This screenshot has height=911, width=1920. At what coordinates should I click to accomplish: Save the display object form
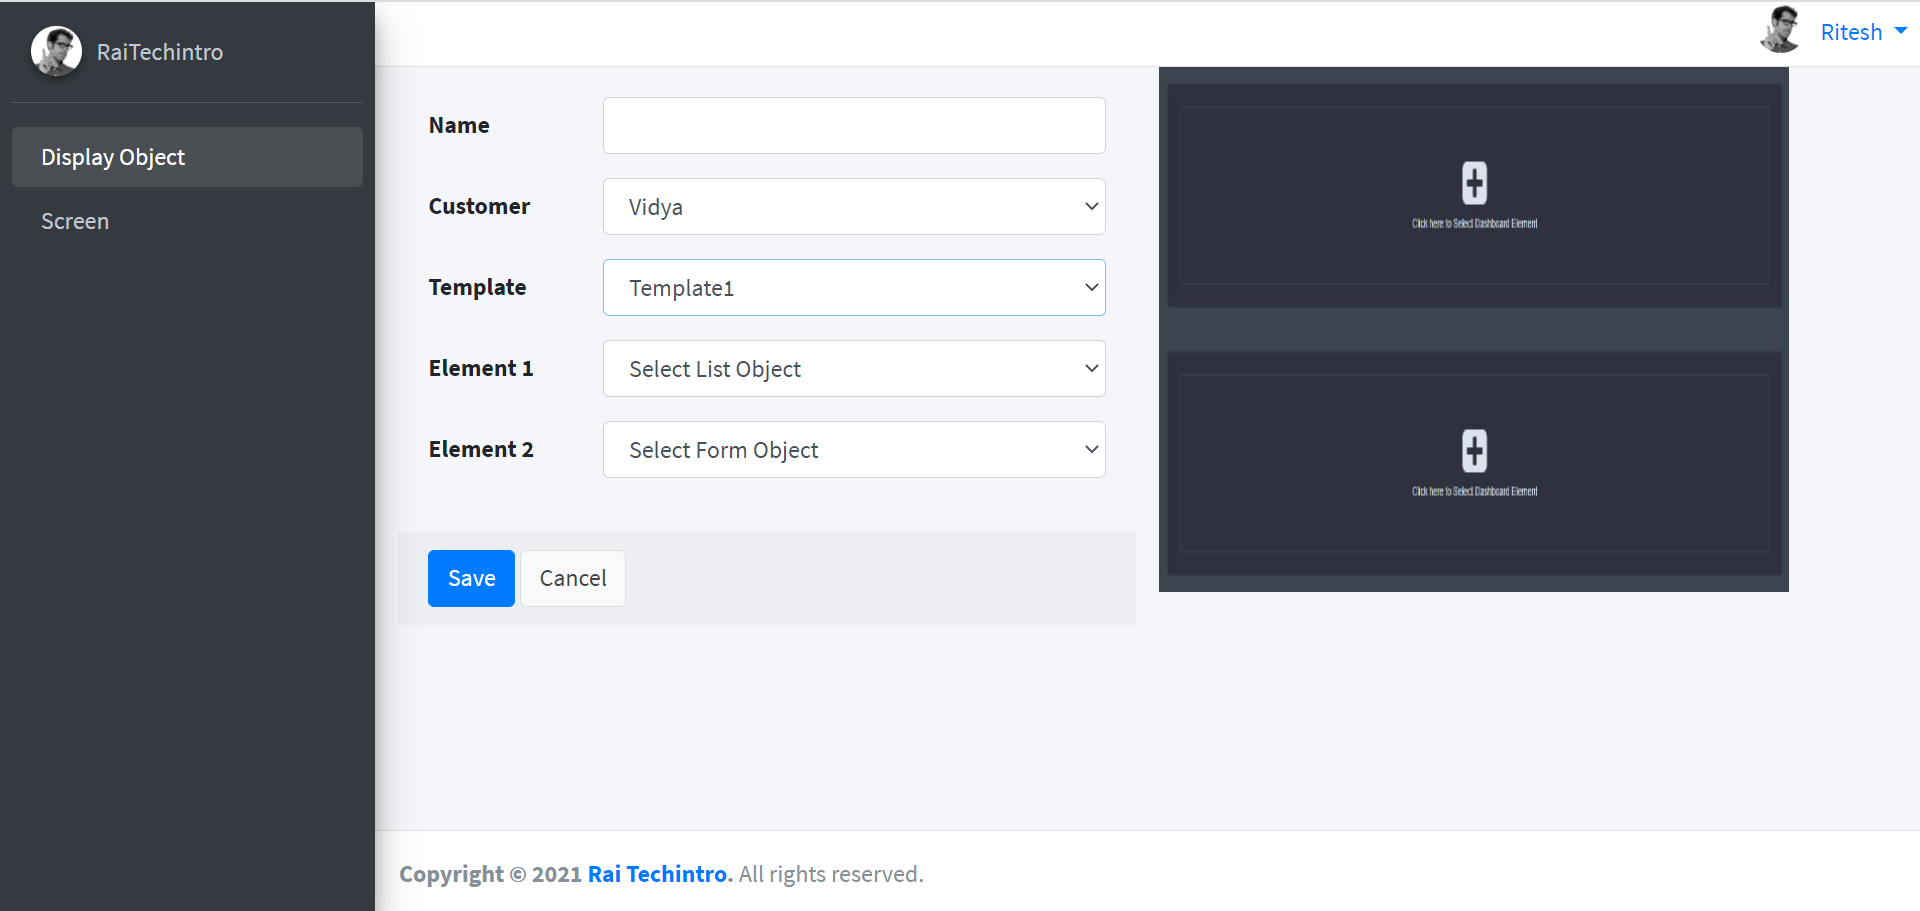471,578
